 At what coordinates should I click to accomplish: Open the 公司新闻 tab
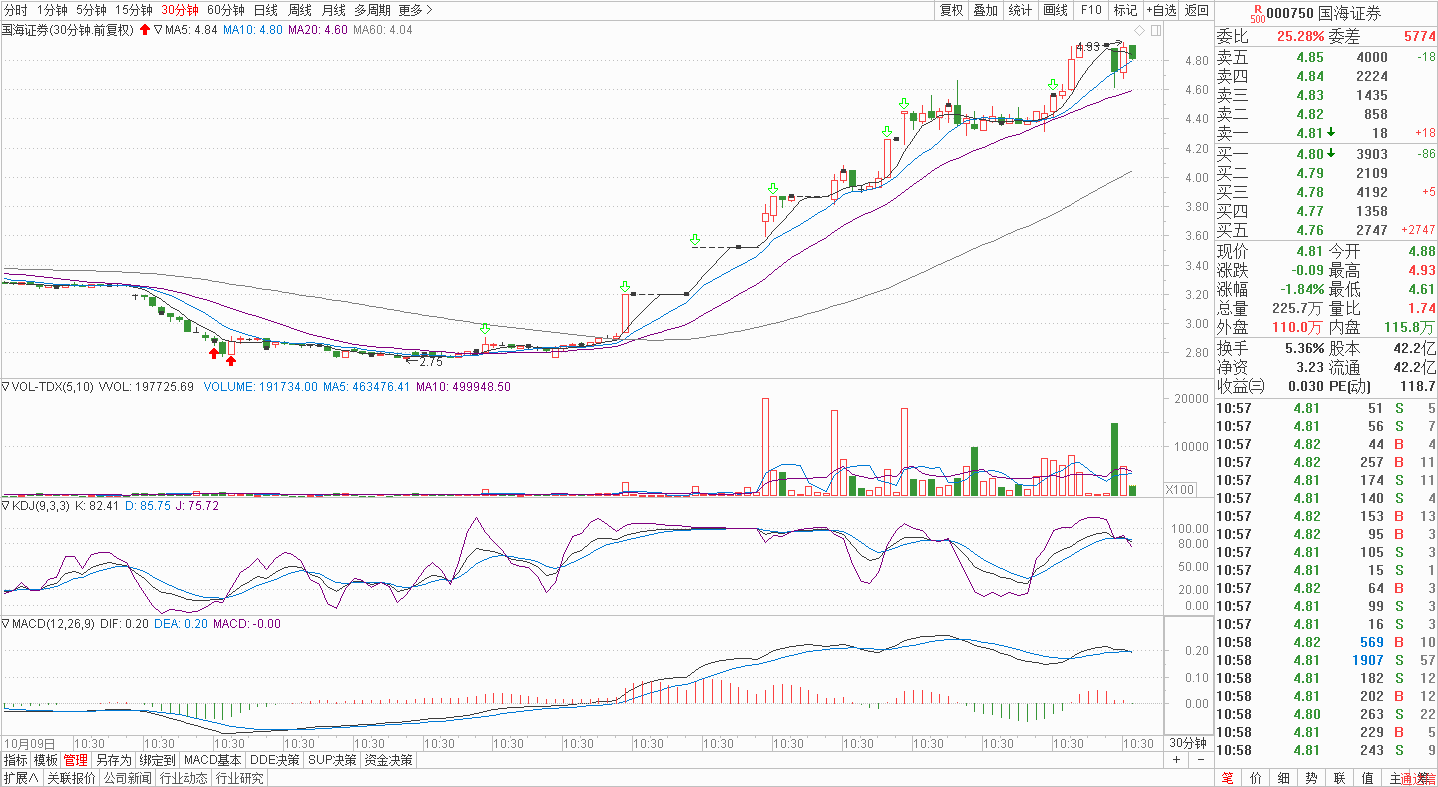[x=127, y=778]
